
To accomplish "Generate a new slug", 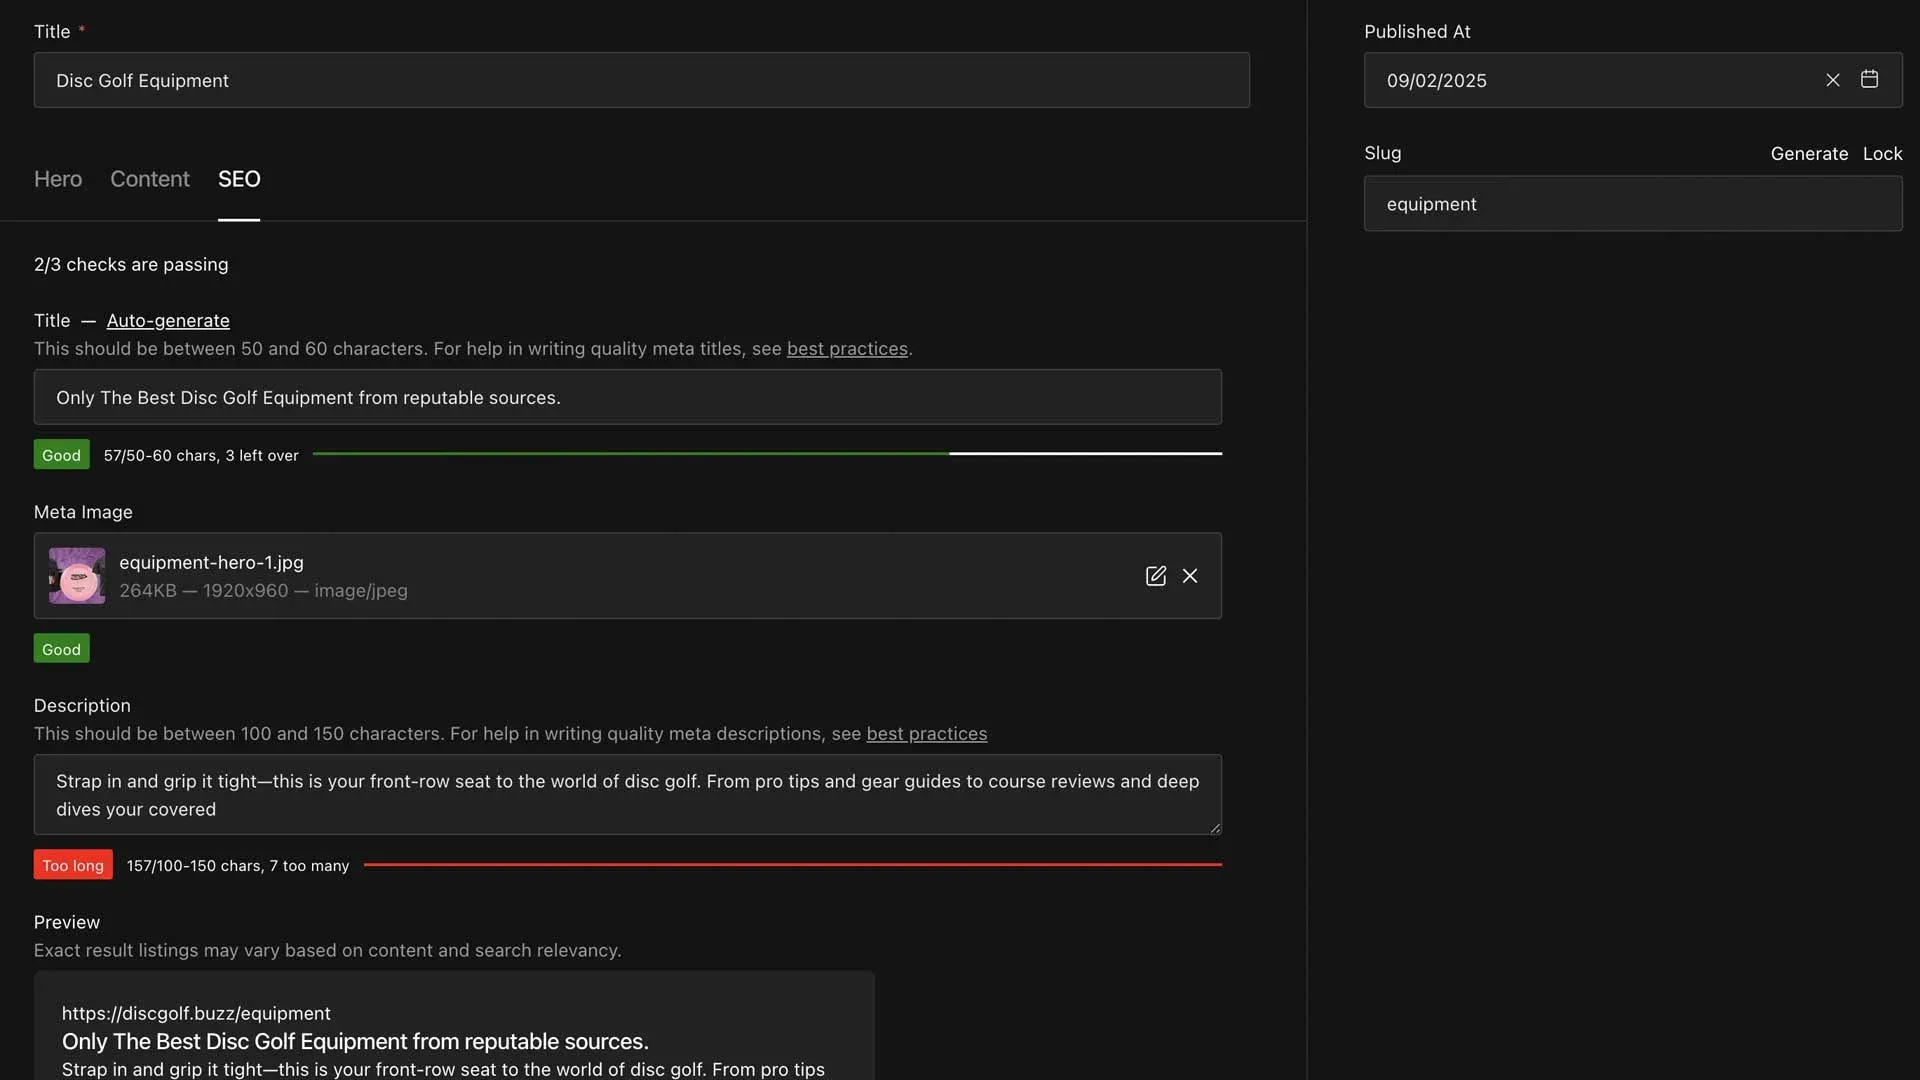I will (x=1809, y=153).
